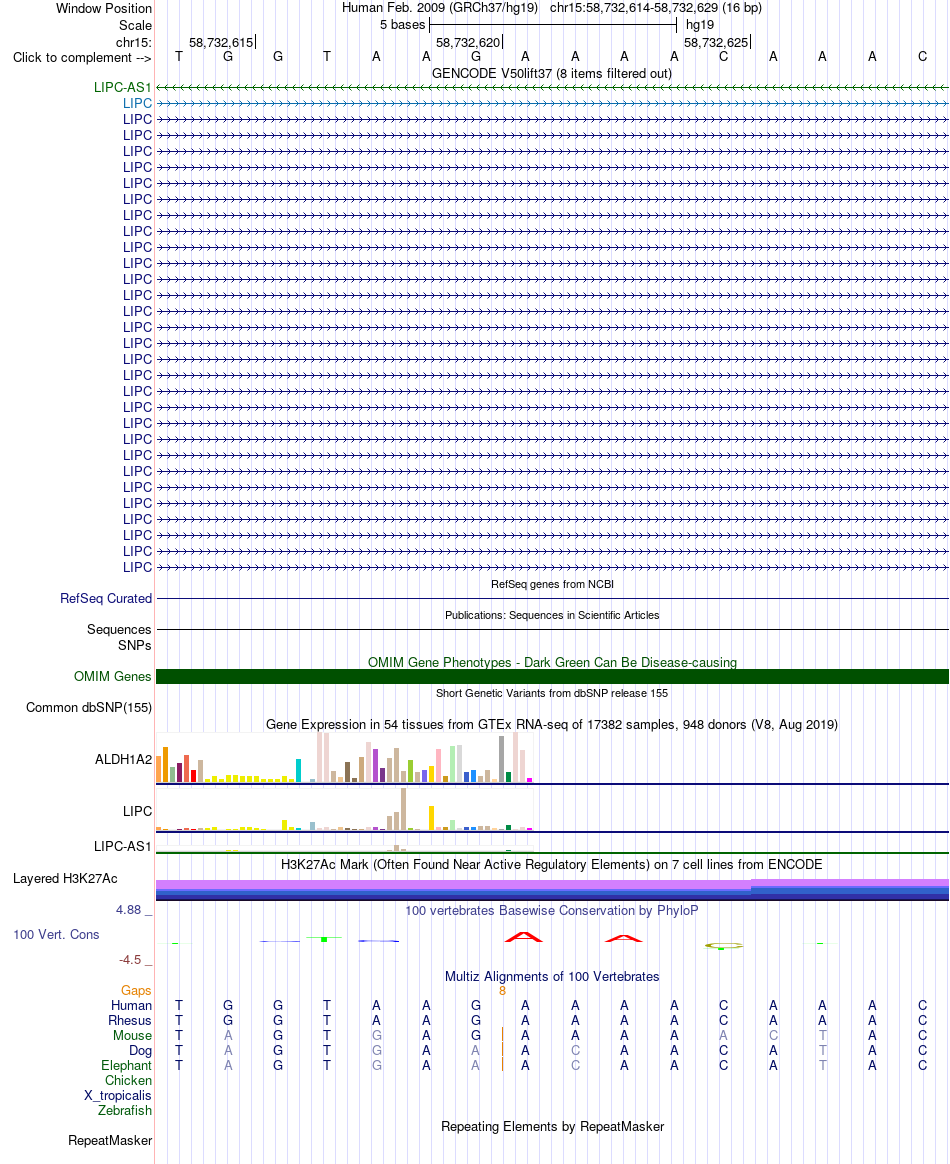Click the dark green OMIM gene bar
Screen dimensions: 950x1164
pyautogui.click(x=552, y=676)
